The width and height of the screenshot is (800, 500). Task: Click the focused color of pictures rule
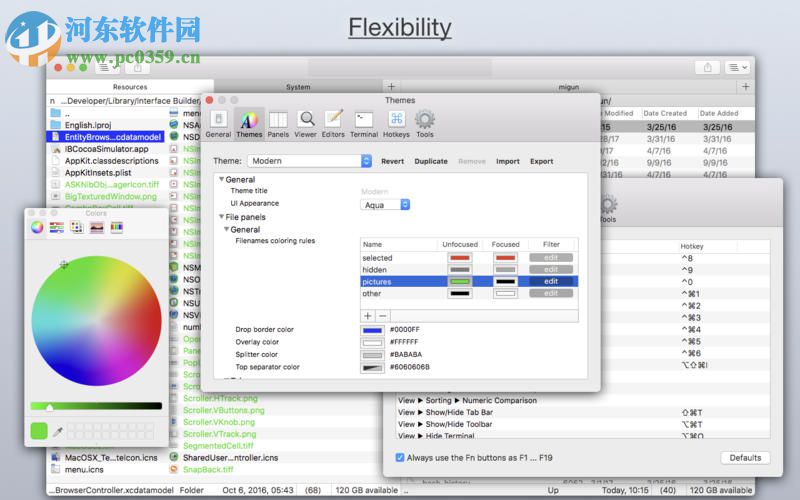tap(506, 281)
